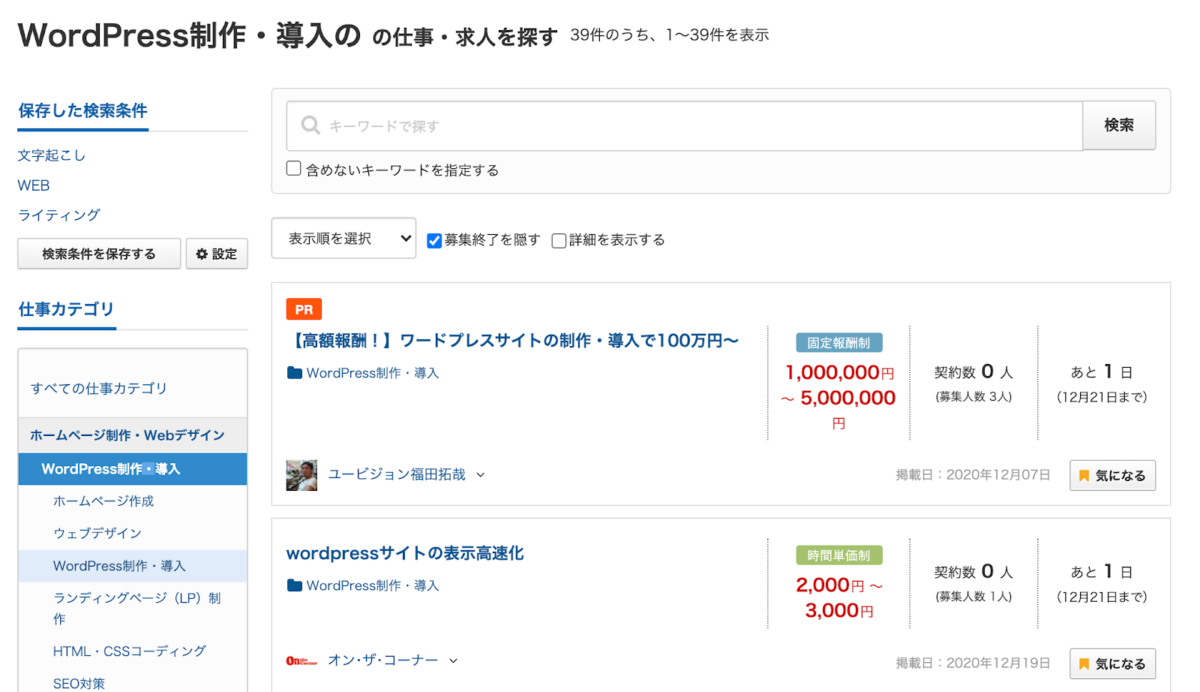Bookmark the wordpress高速化 job with 気になる
This screenshot has width=1200, height=692.
[x=1112, y=663]
